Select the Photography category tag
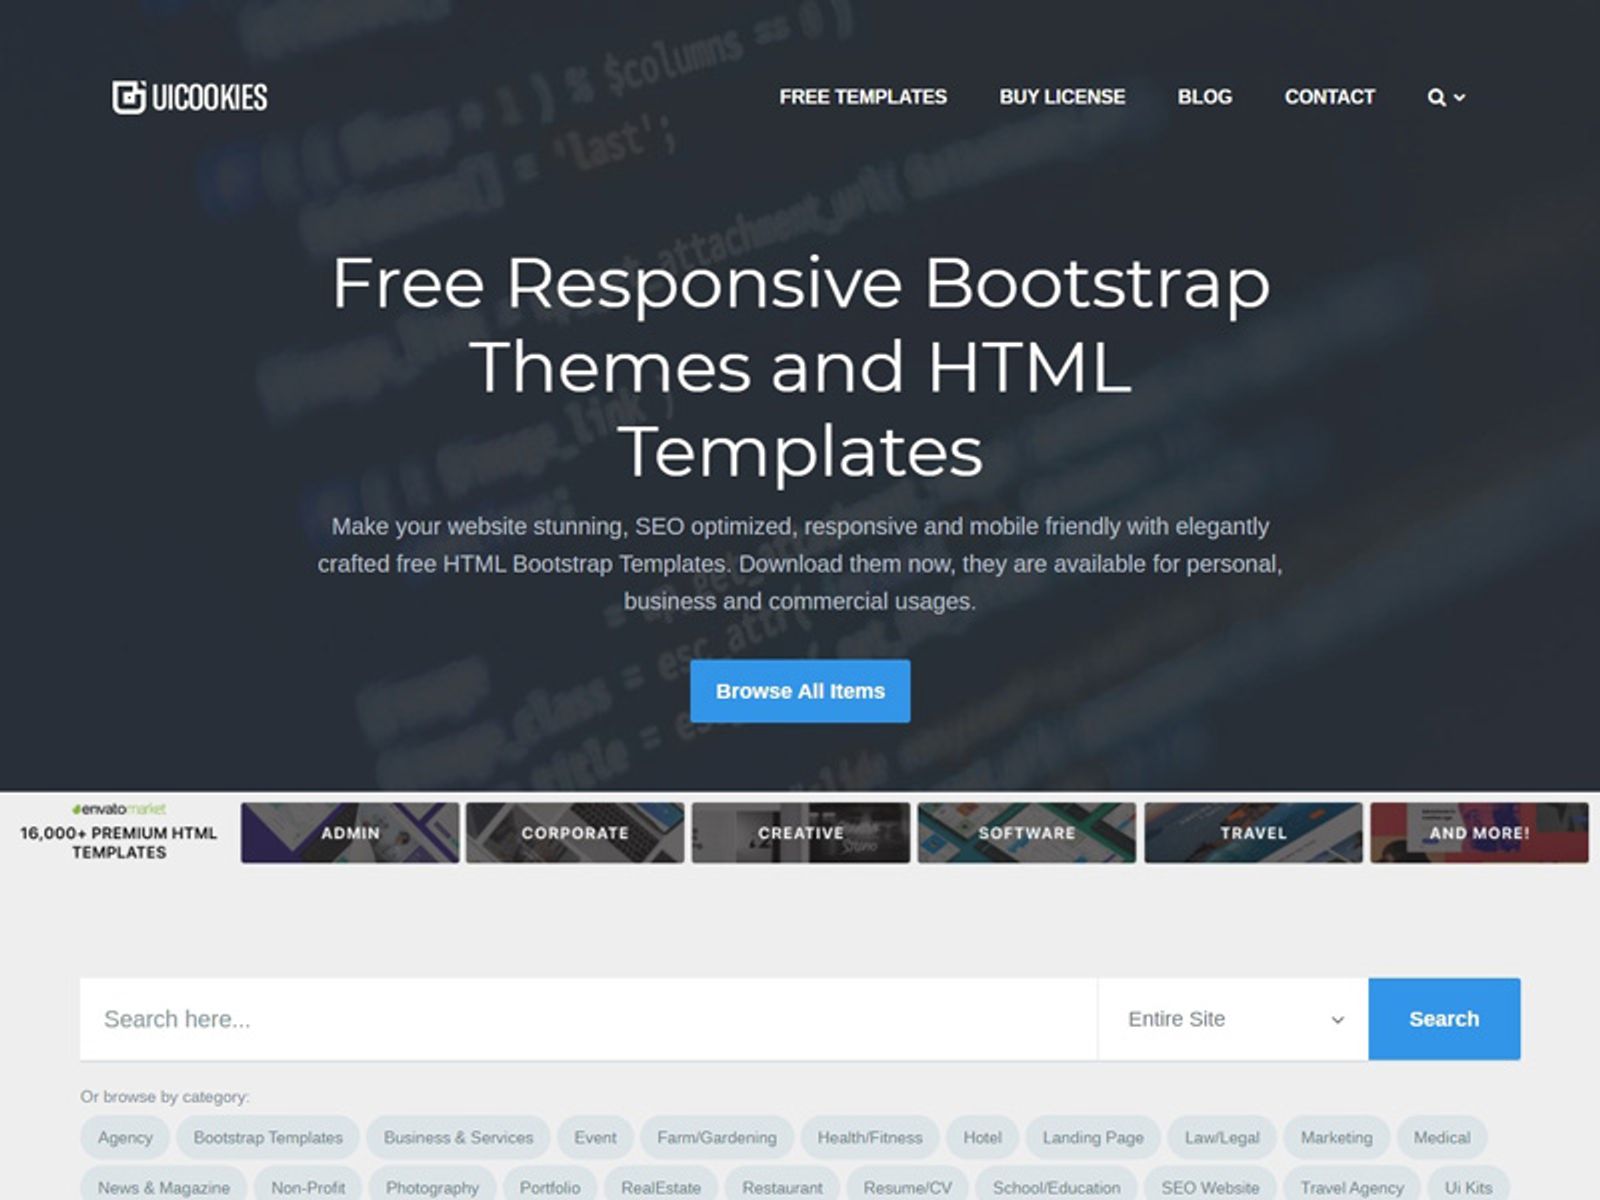Image resolution: width=1600 pixels, height=1200 pixels. click(432, 1186)
